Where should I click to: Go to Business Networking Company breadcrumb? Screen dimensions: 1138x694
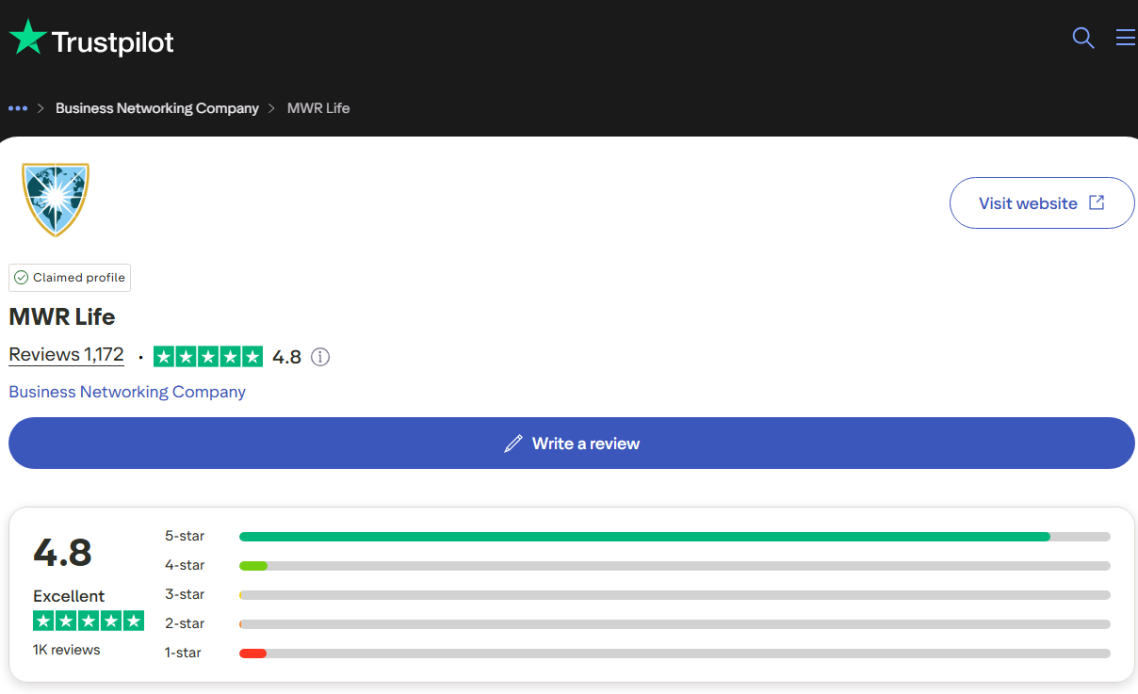click(157, 108)
